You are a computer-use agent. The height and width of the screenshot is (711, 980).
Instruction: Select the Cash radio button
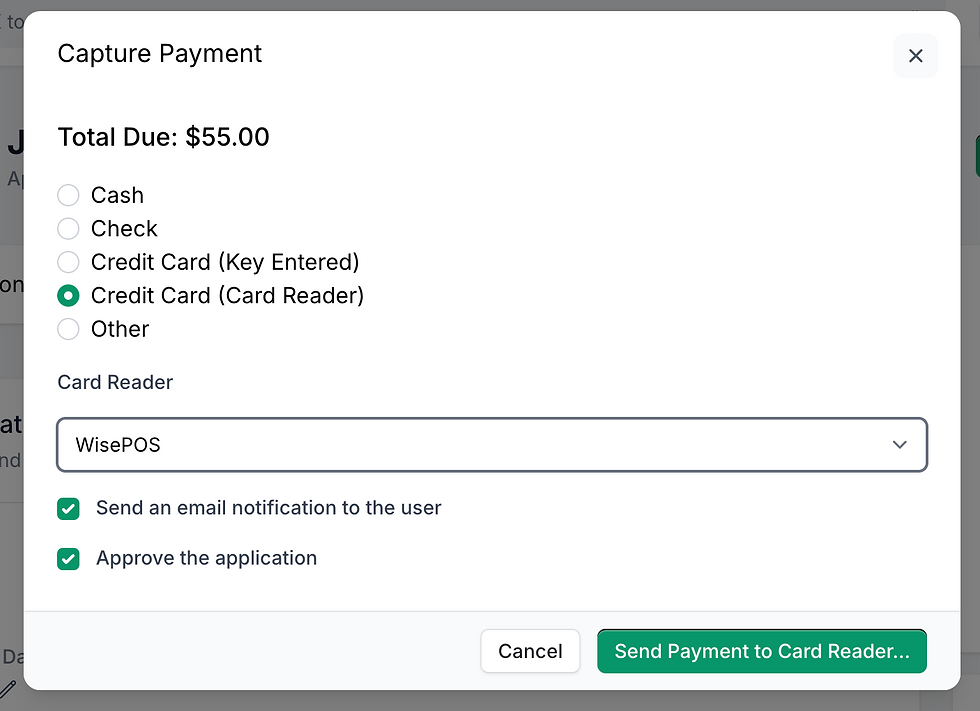[x=68, y=195]
